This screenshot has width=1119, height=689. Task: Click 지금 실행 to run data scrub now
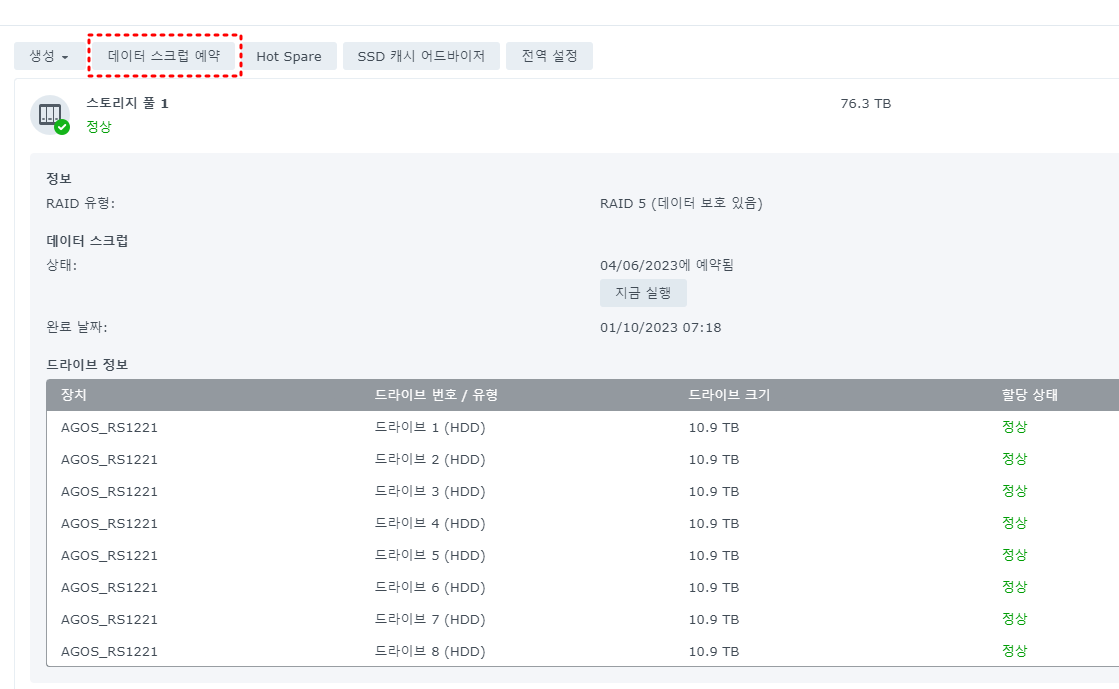click(x=641, y=293)
